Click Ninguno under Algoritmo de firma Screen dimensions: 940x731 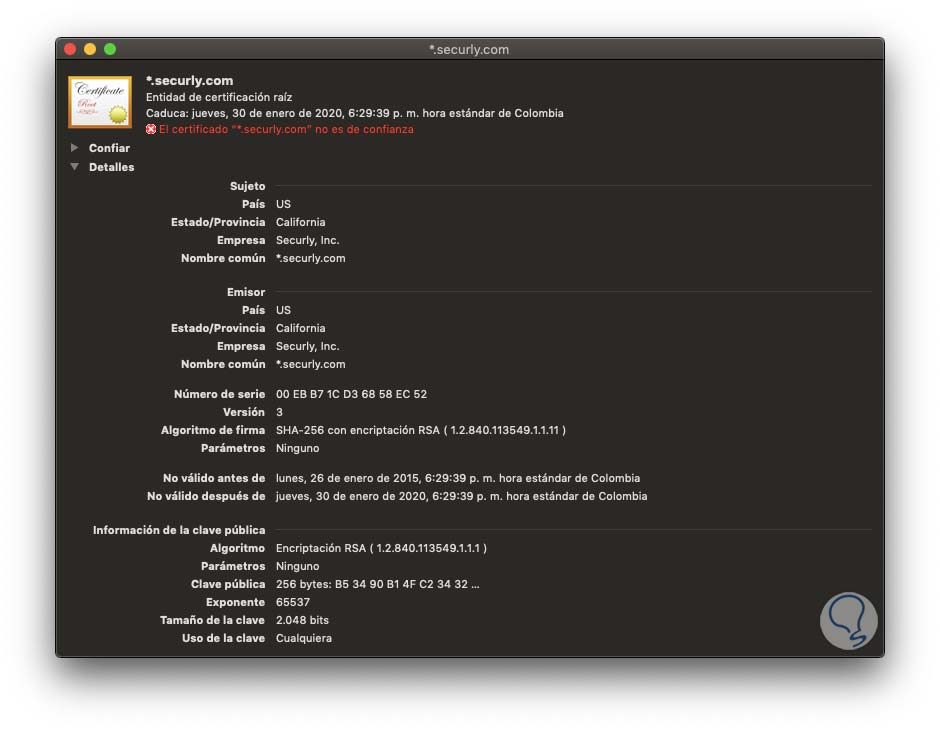pos(297,449)
